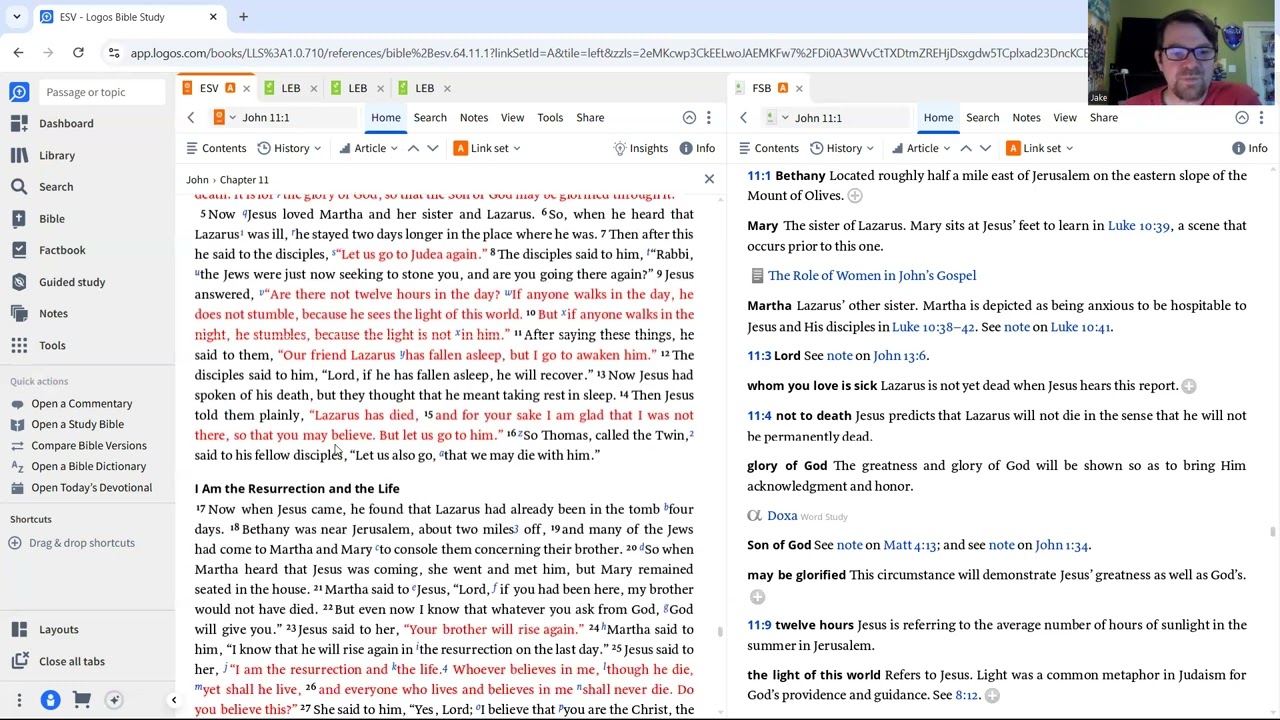Expand the Link set dropdown in FSB

tap(1041, 148)
